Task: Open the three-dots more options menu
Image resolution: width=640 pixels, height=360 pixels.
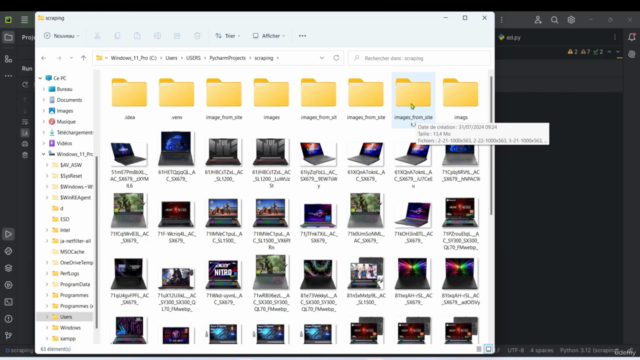Action: [x=302, y=36]
